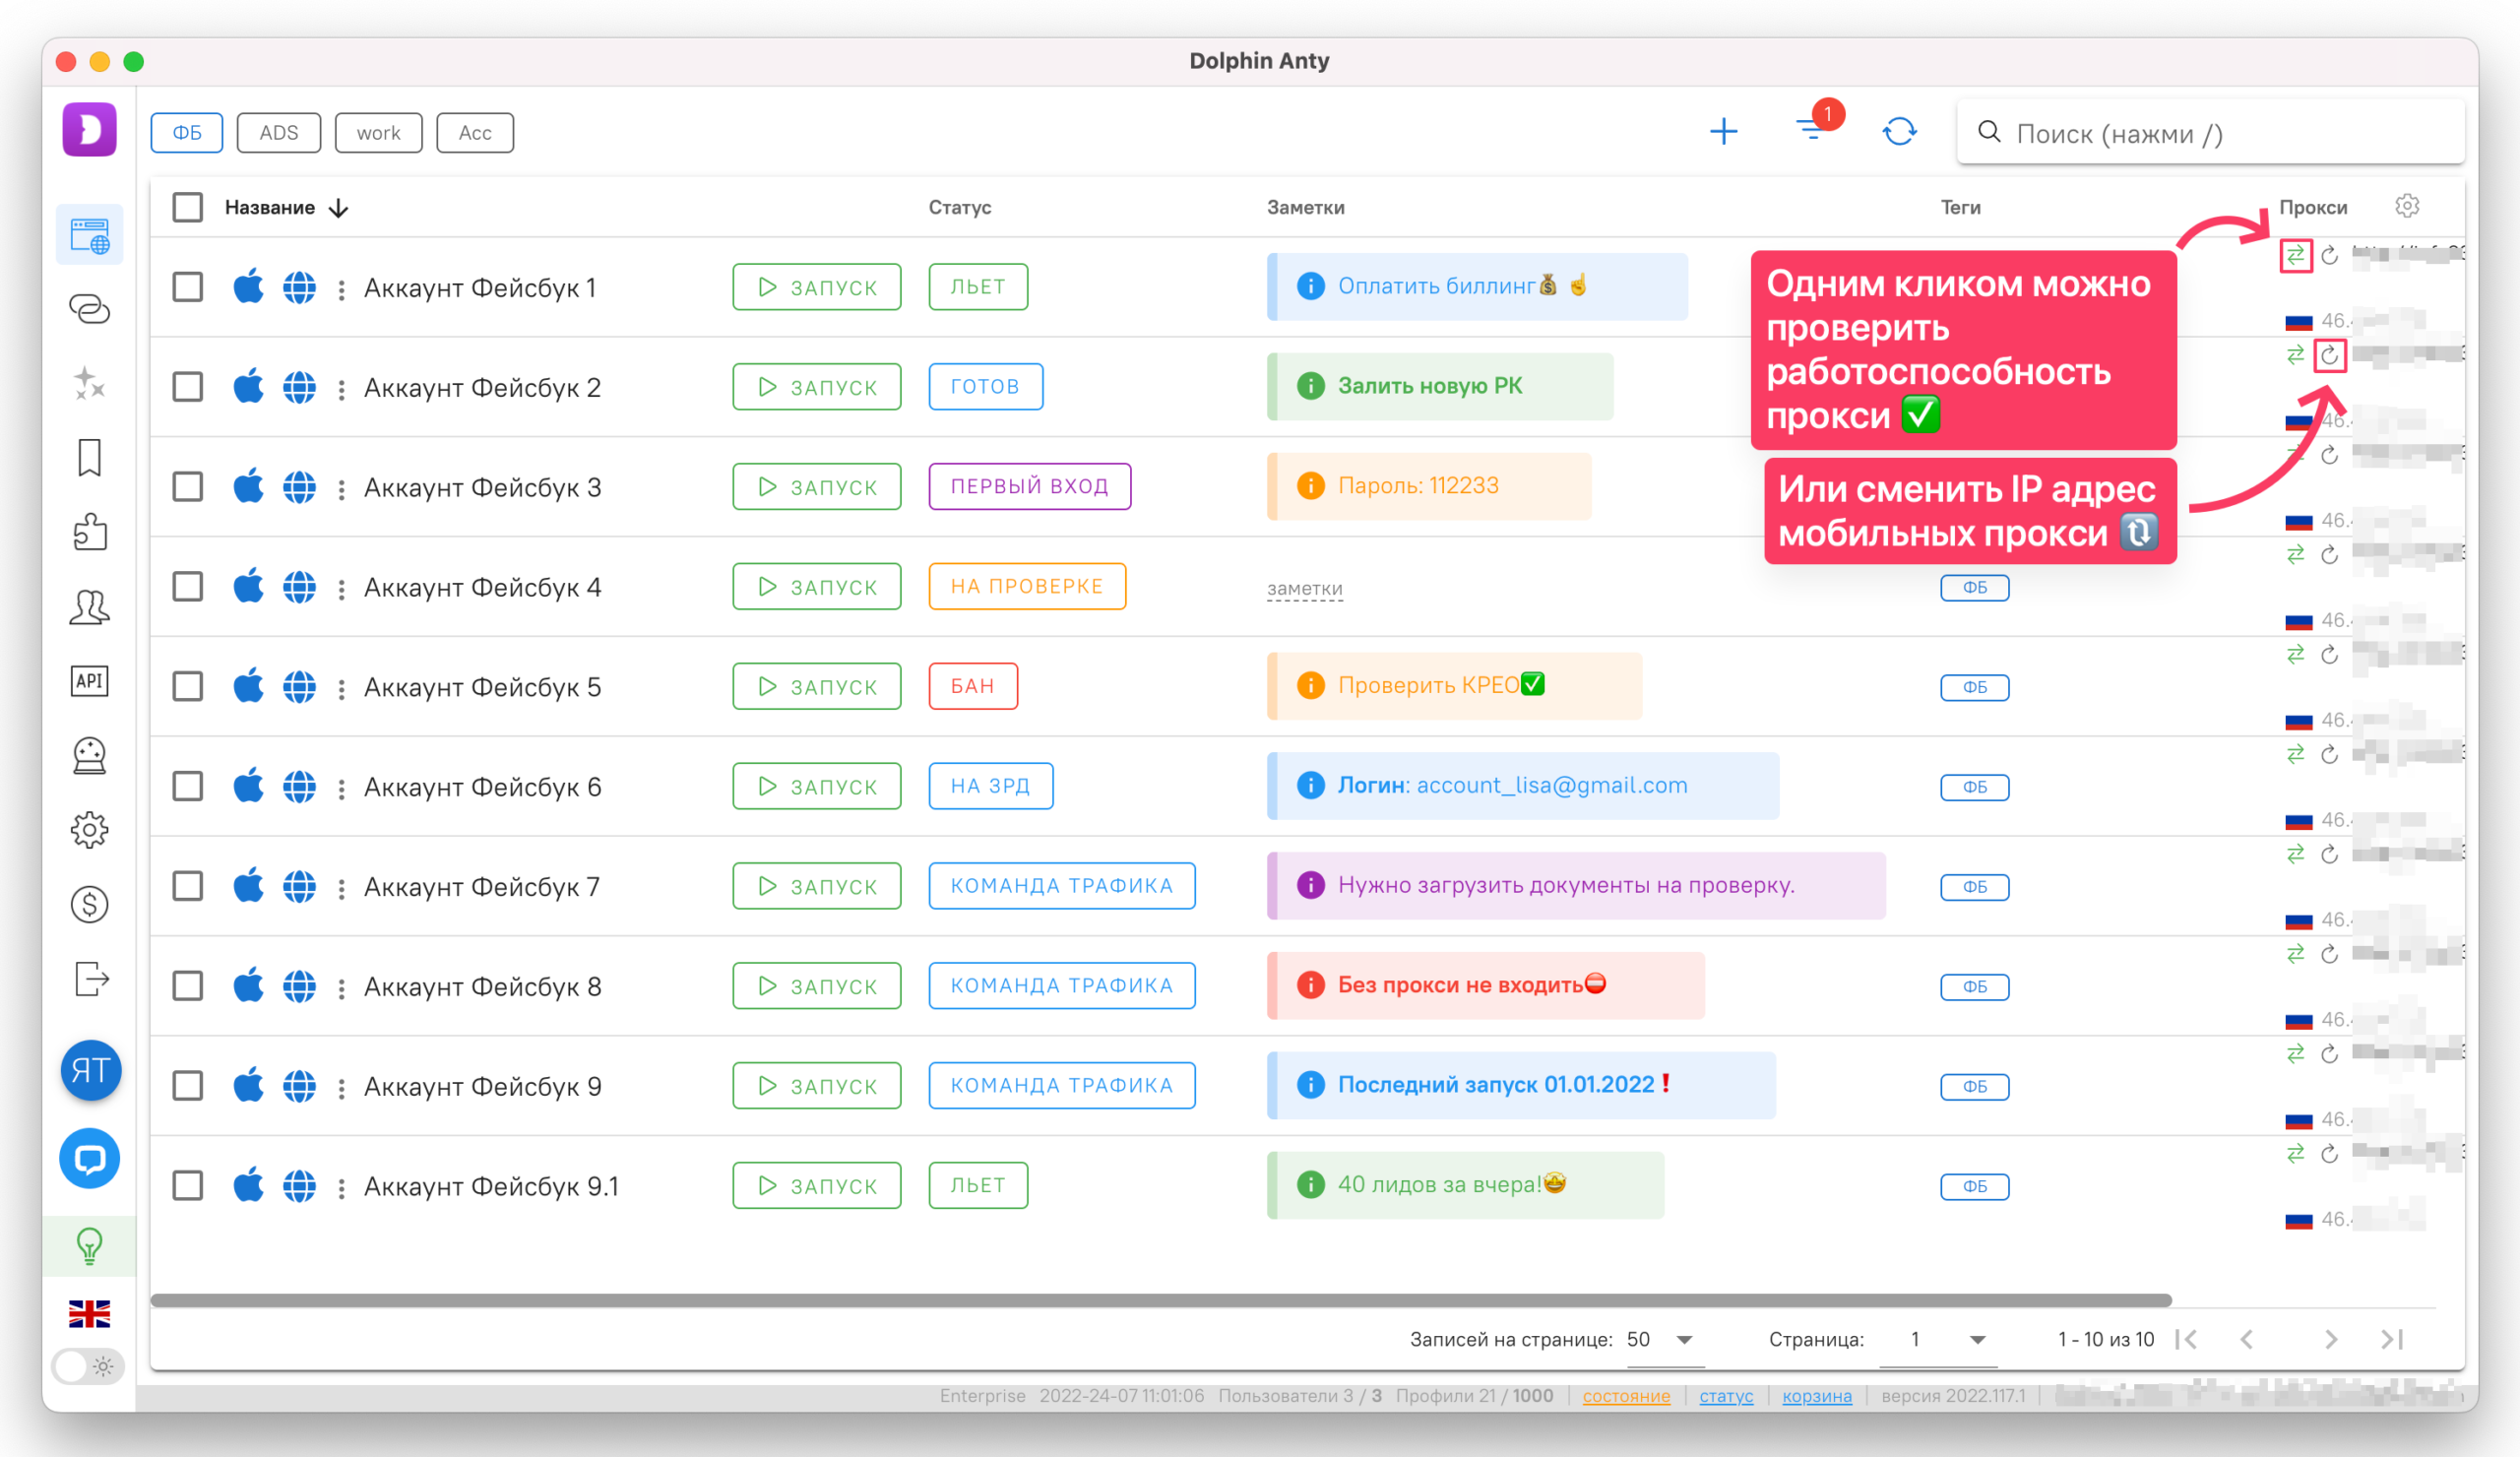2520x1457 pixels.
Task: Open the three-dot menu of Аккаунт Фейсбук 5
Action: coord(342,689)
